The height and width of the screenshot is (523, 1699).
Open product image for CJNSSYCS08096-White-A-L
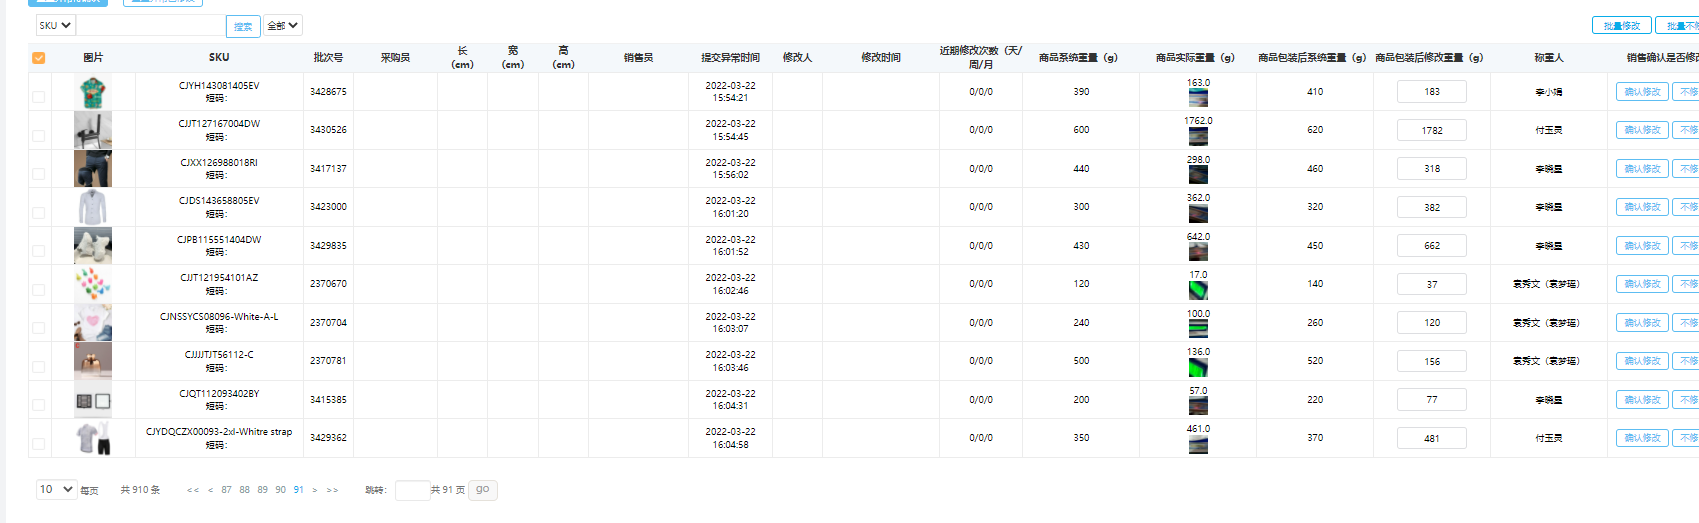(93, 323)
